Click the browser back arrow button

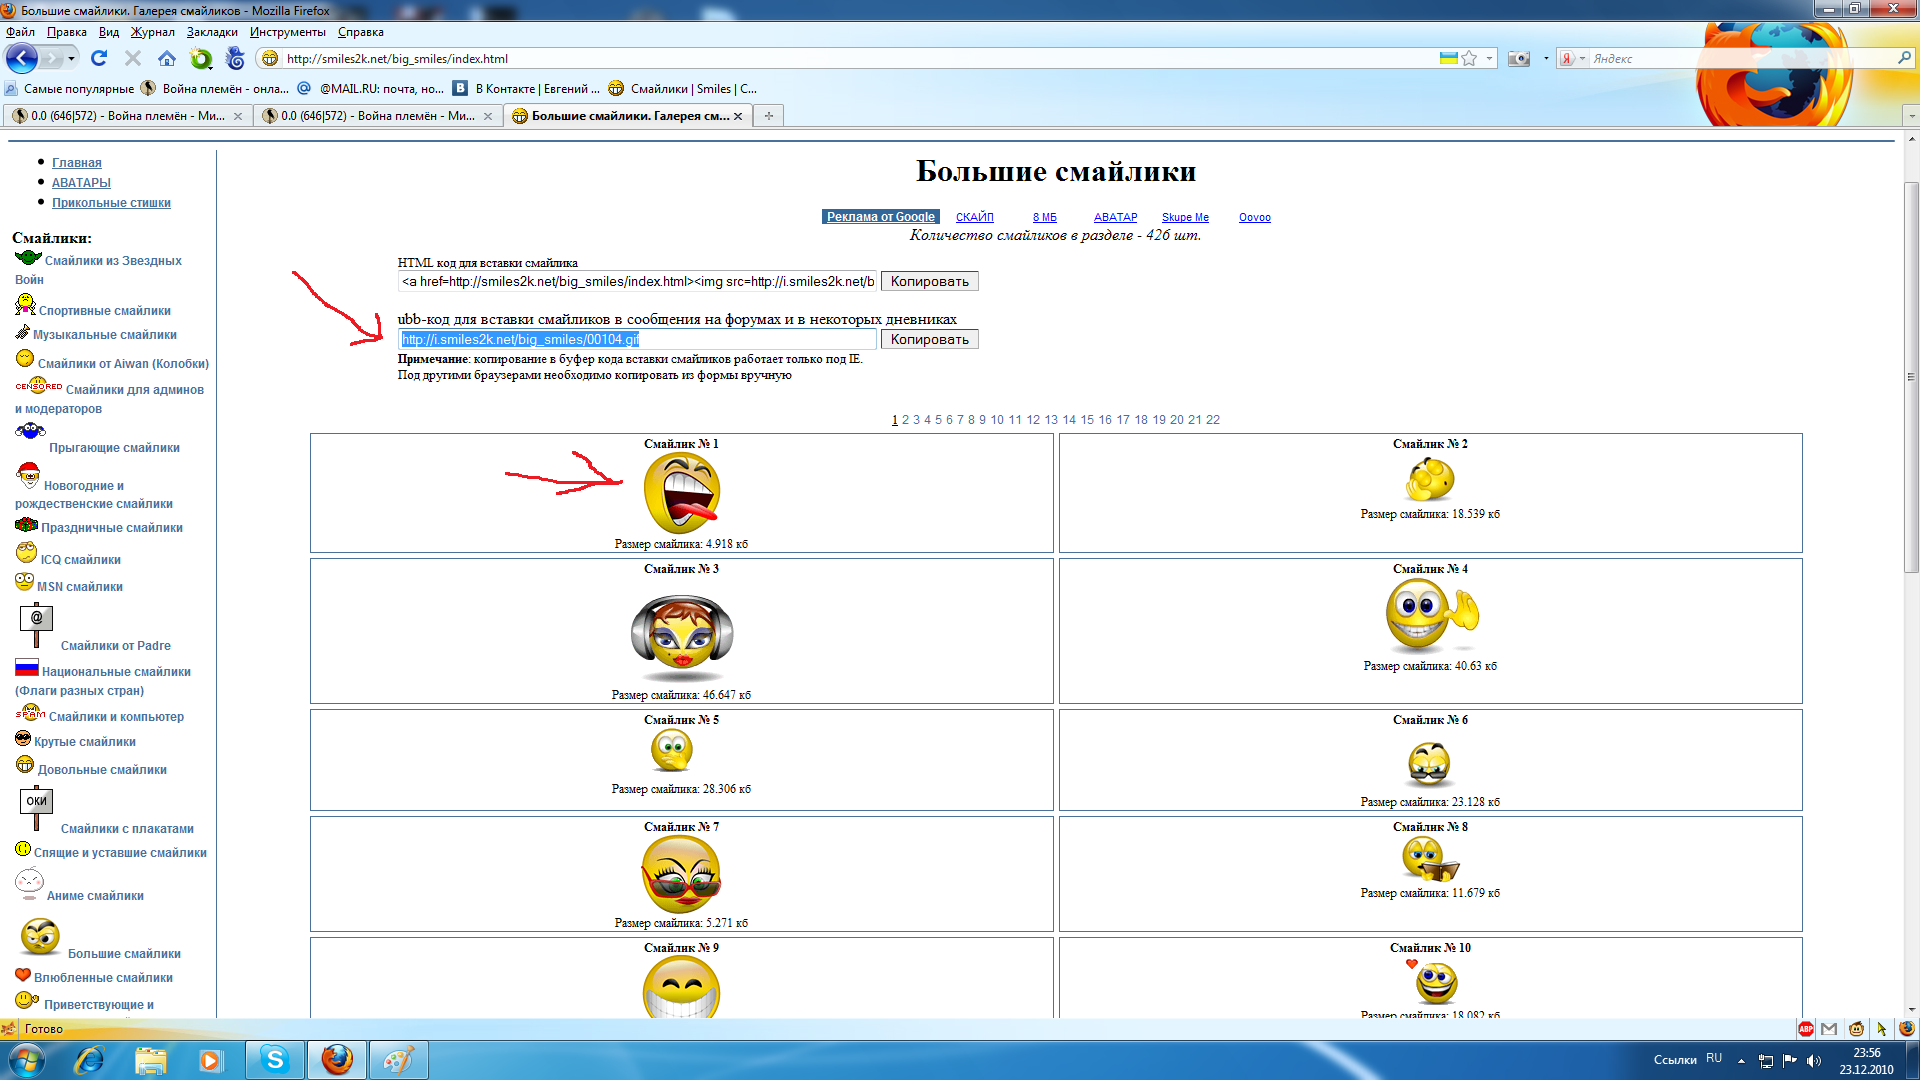point(21,58)
